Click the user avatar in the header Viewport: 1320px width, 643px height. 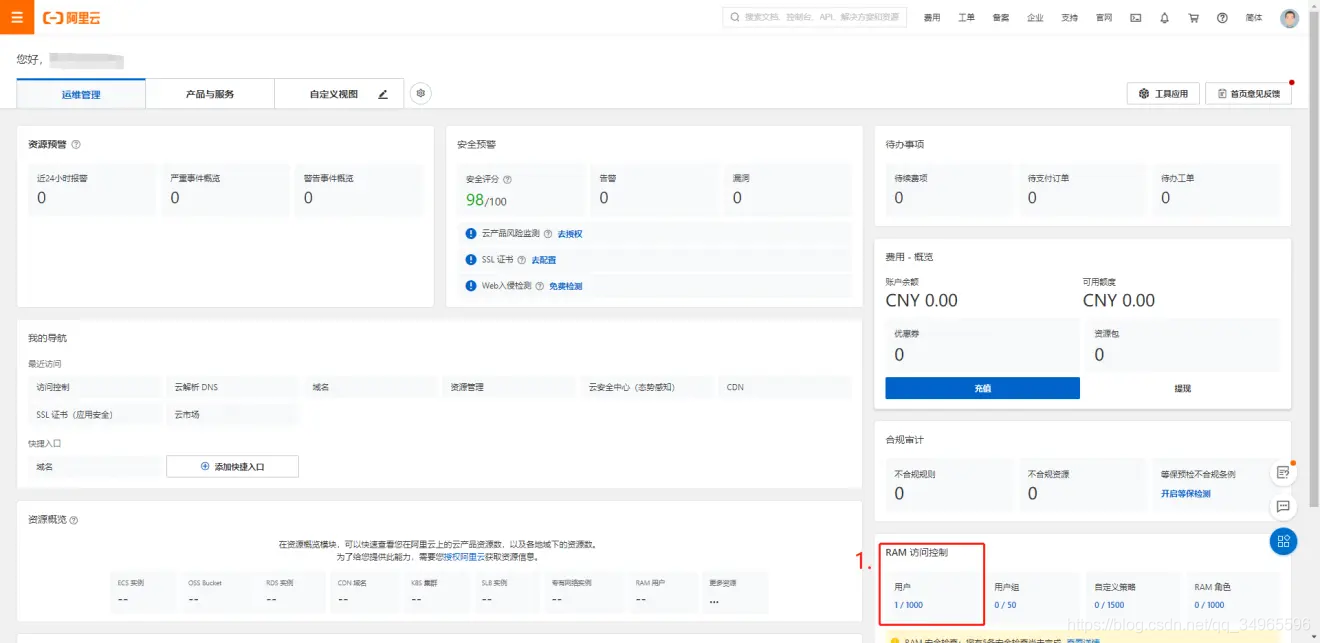pyautogui.click(x=1290, y=18)
